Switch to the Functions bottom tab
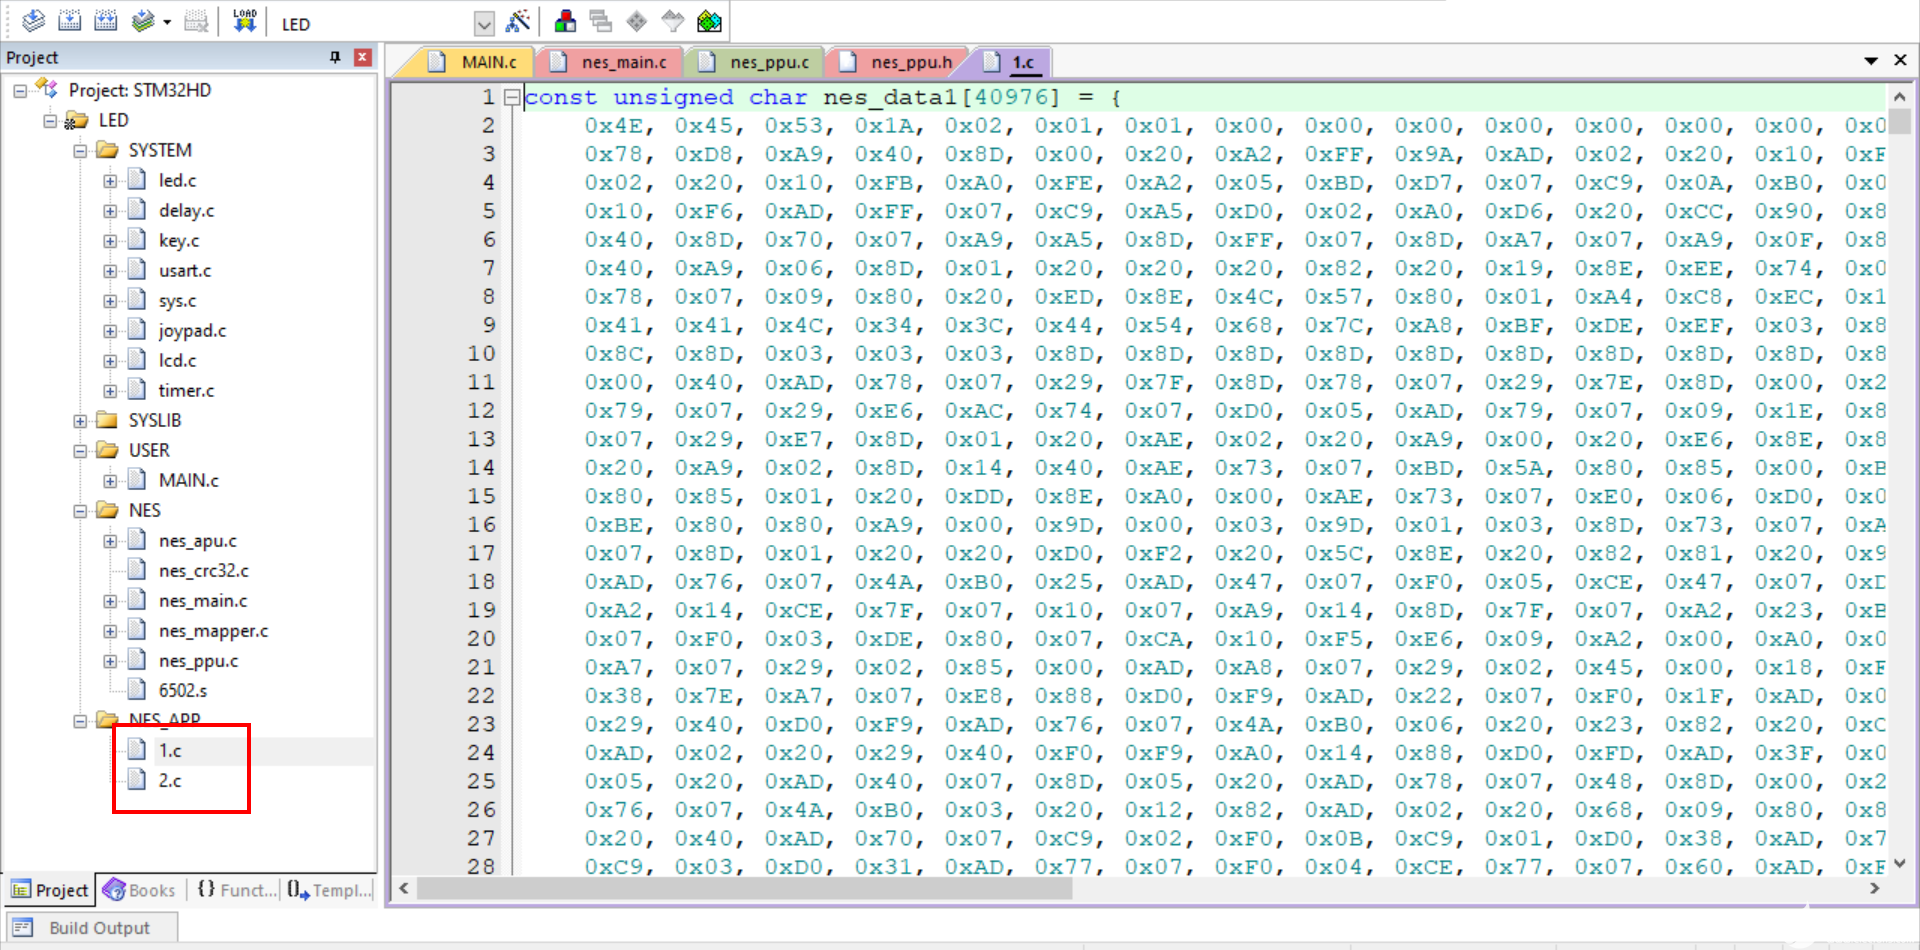Screen dimensions: 1920x950 point(237,890)
